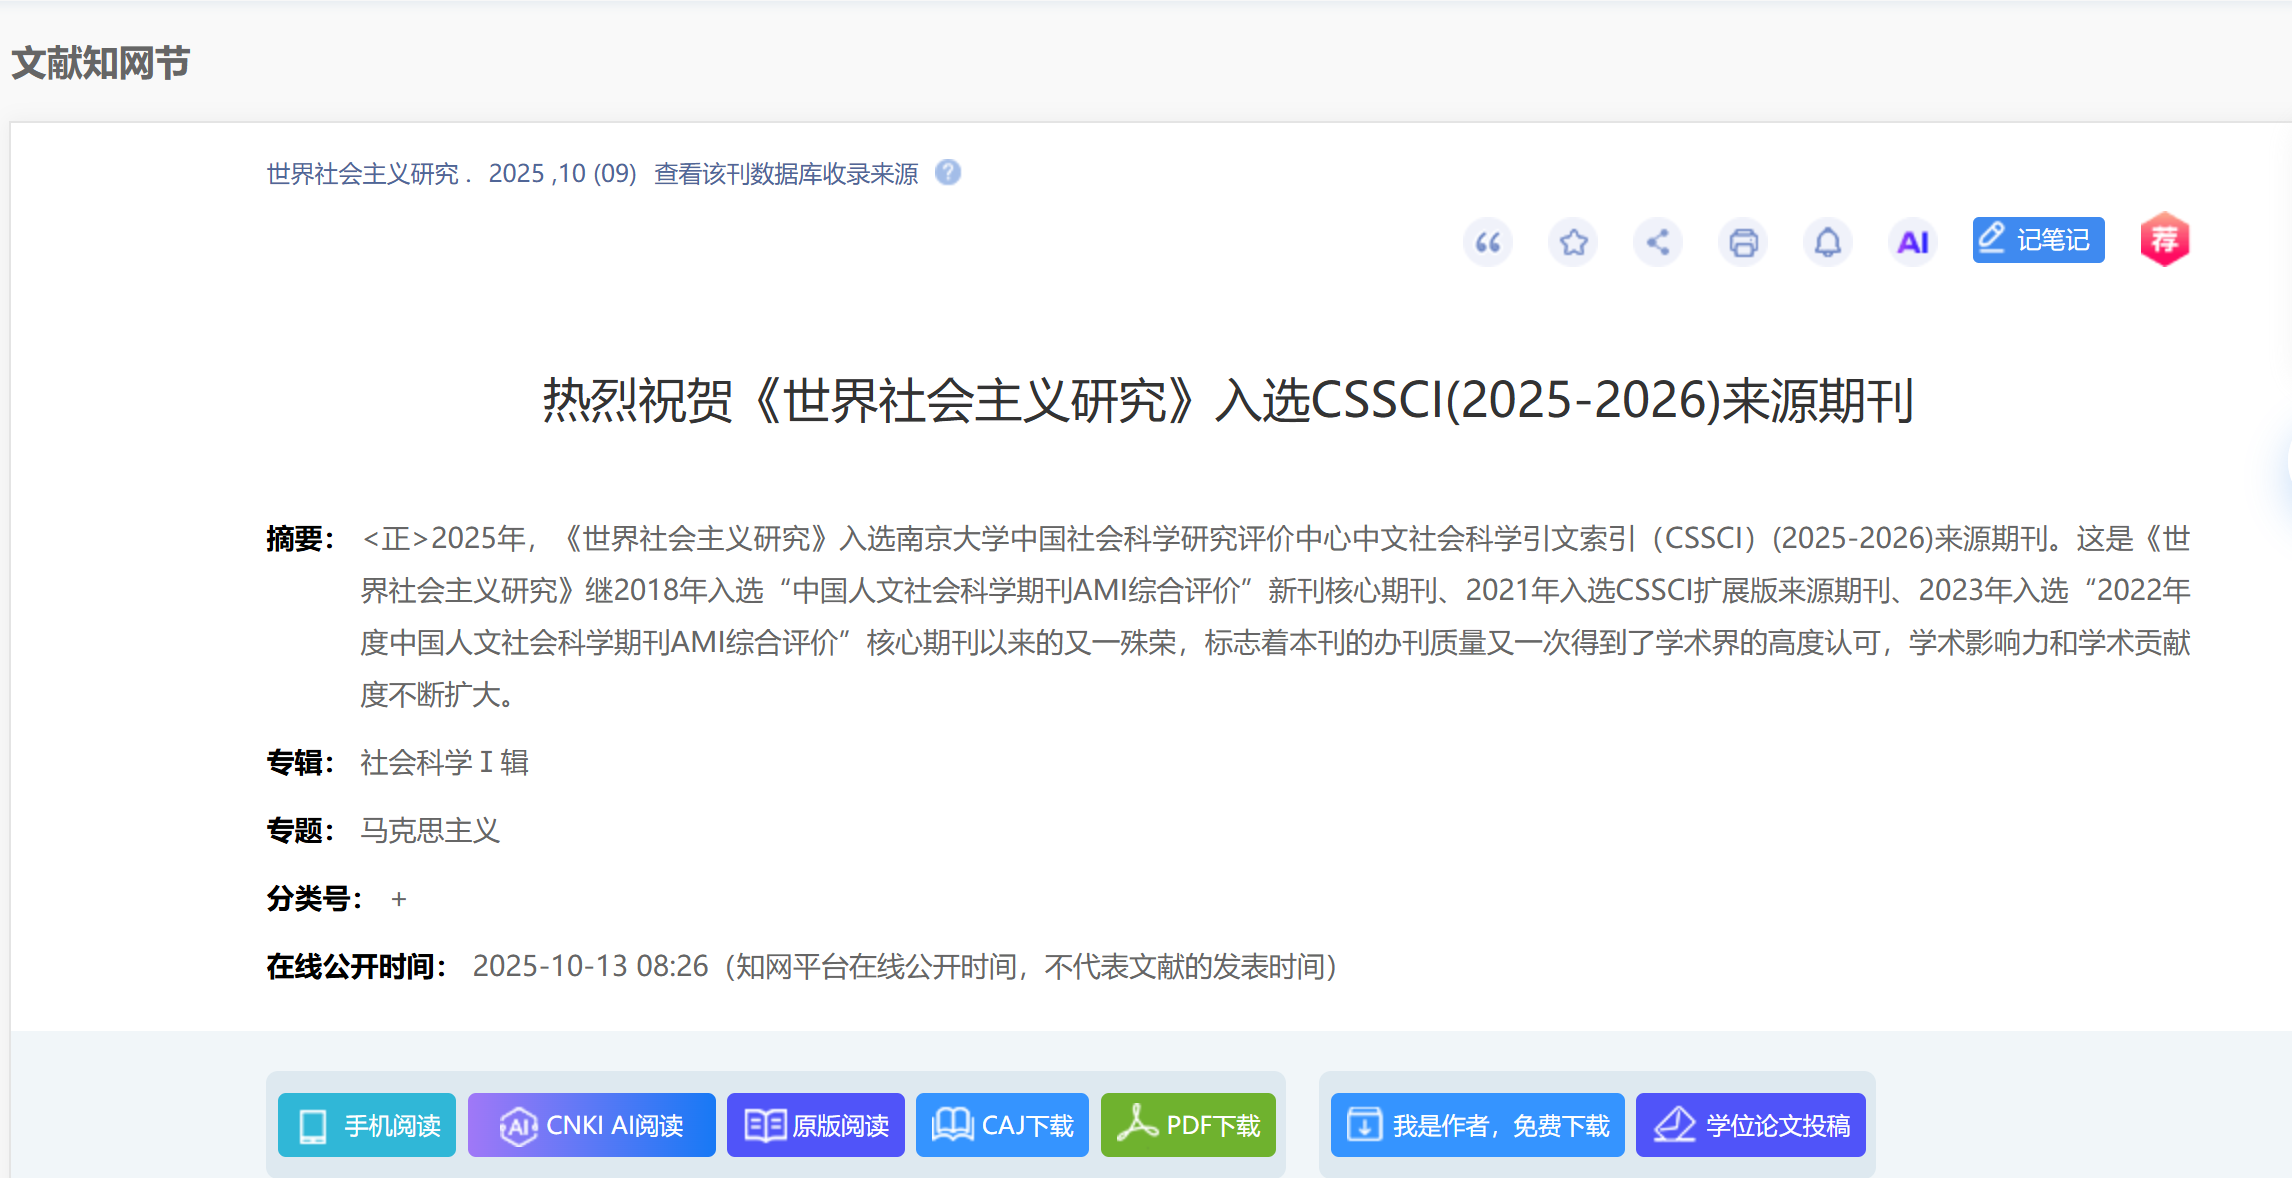Click the quotation mark cite icon

[1488, 242]
